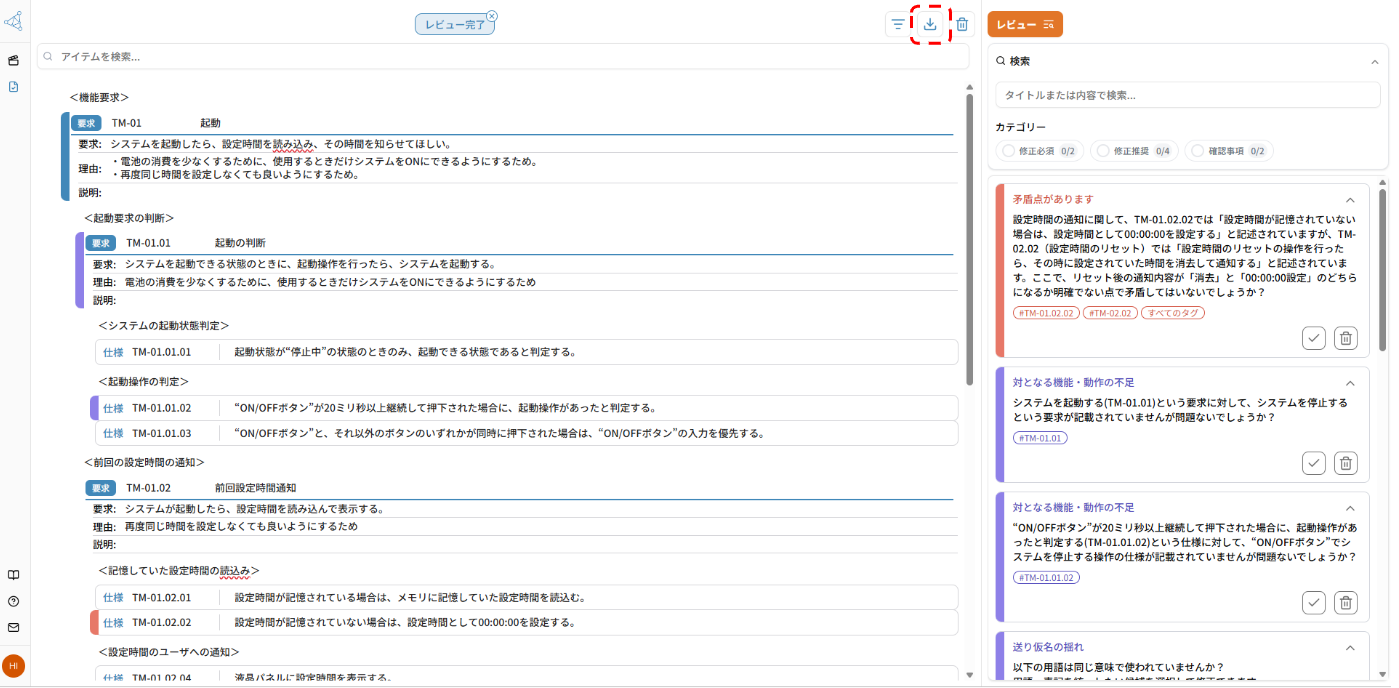
Task: Click inside the アイテムを検索 search field
Action: [300, 56]
